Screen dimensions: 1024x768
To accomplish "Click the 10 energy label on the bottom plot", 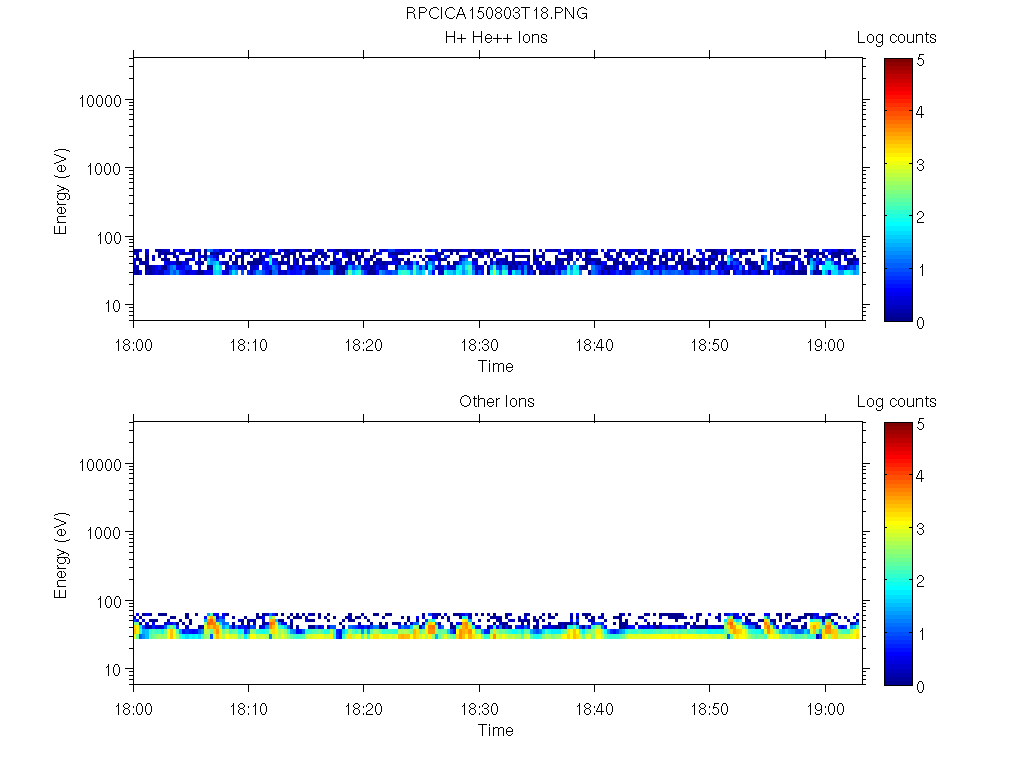I will click(x=113, y=670).
